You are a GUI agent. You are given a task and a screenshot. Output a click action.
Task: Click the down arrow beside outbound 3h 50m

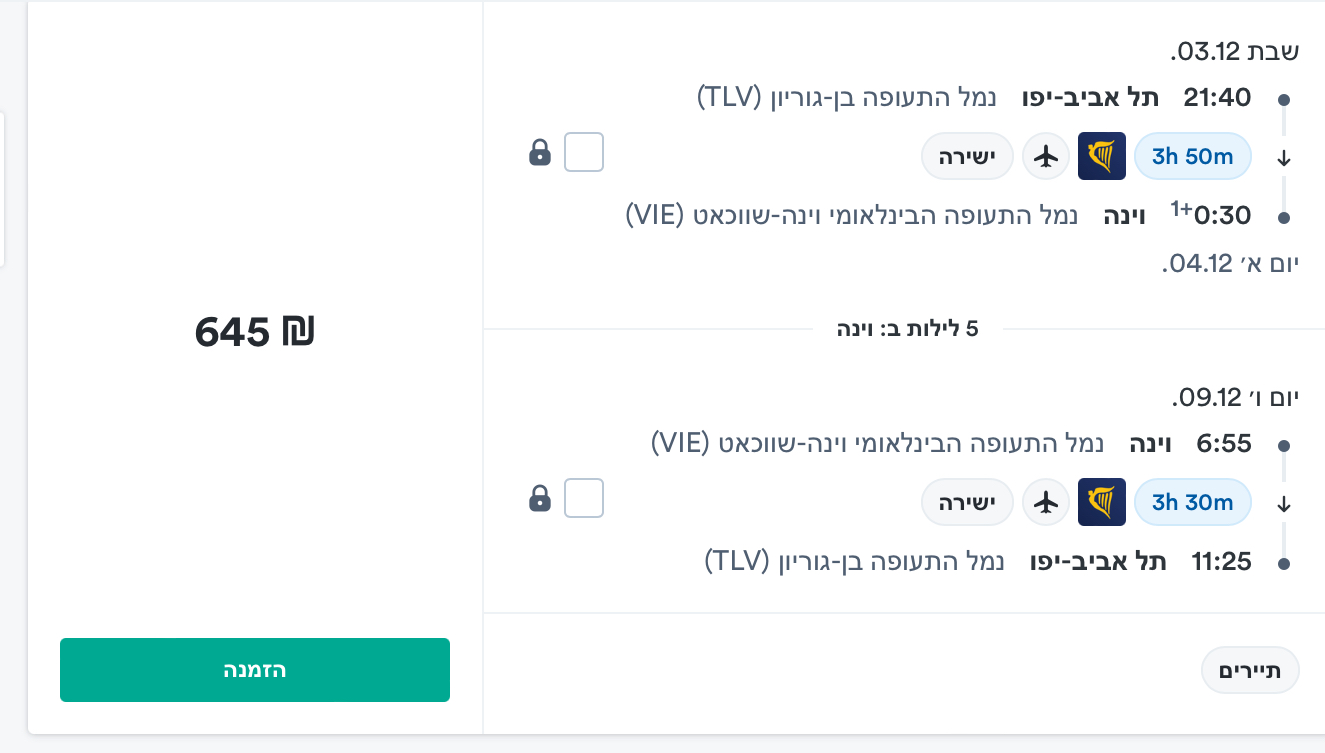pyautogui.click(x=1285, y=158)
